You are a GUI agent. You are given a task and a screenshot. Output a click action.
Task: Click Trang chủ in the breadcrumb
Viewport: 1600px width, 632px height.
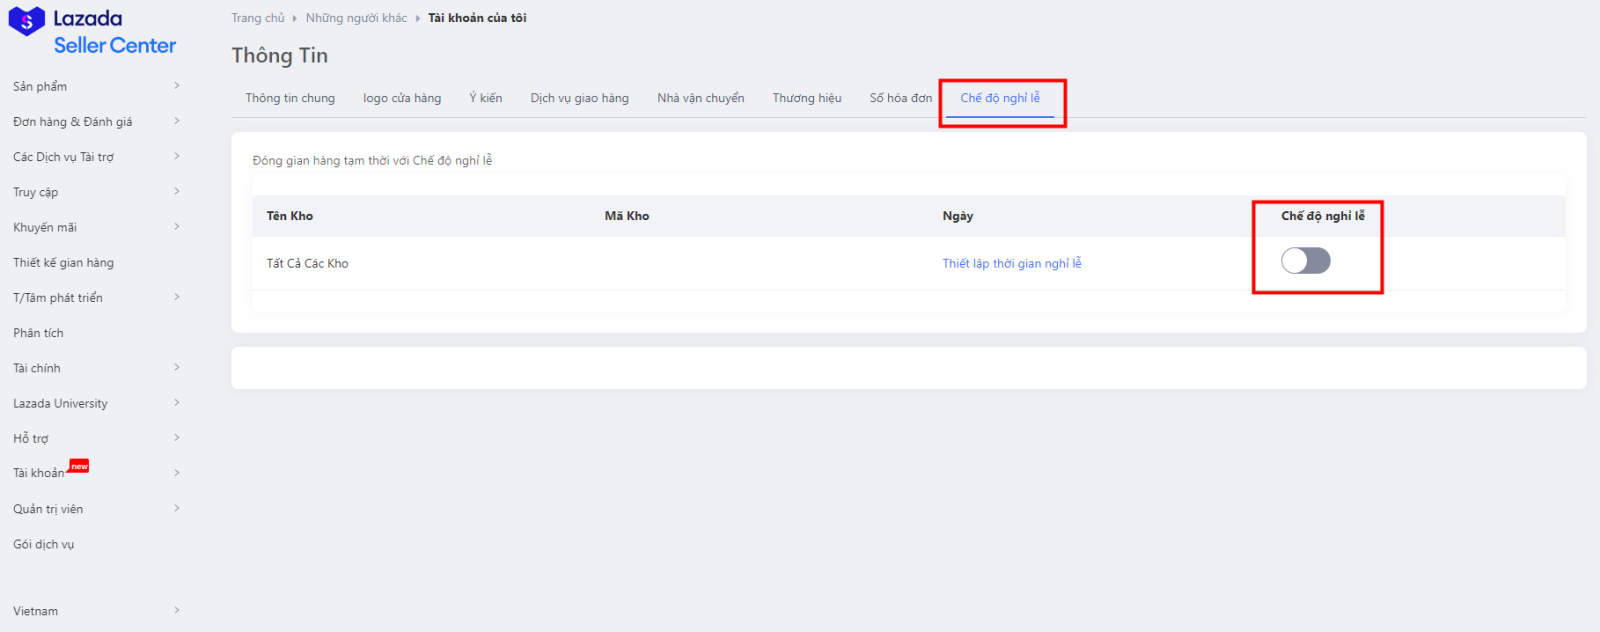coord(258,18)
